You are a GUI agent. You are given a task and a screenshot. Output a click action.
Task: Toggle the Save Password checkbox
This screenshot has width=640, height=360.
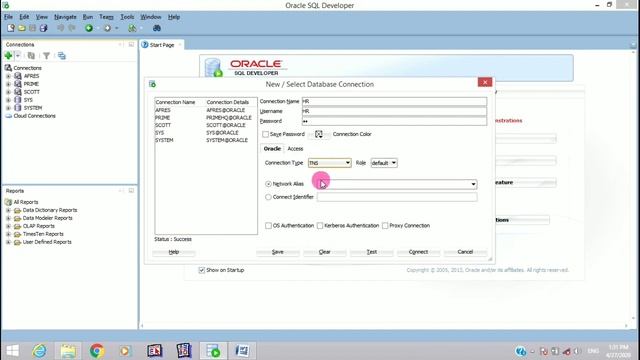(266, 134)
